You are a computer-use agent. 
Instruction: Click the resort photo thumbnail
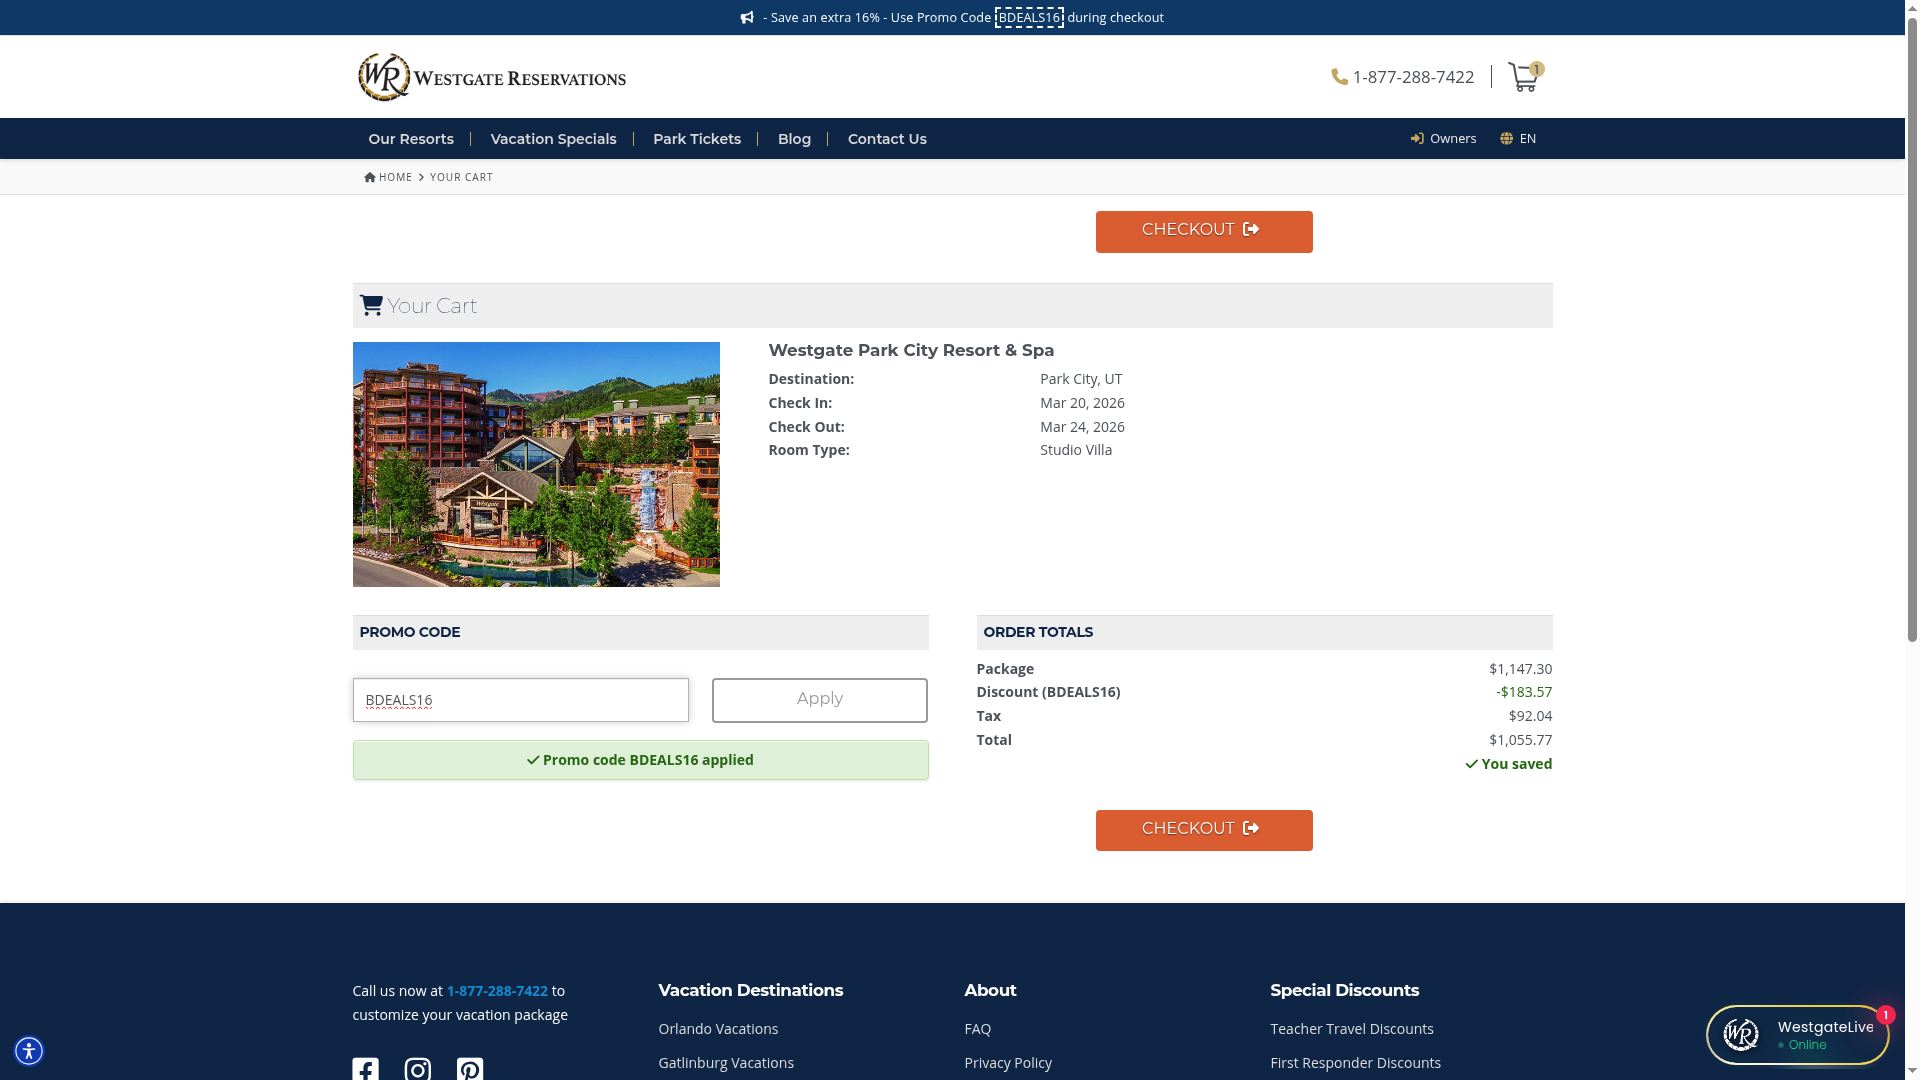[x=536, y=464]
